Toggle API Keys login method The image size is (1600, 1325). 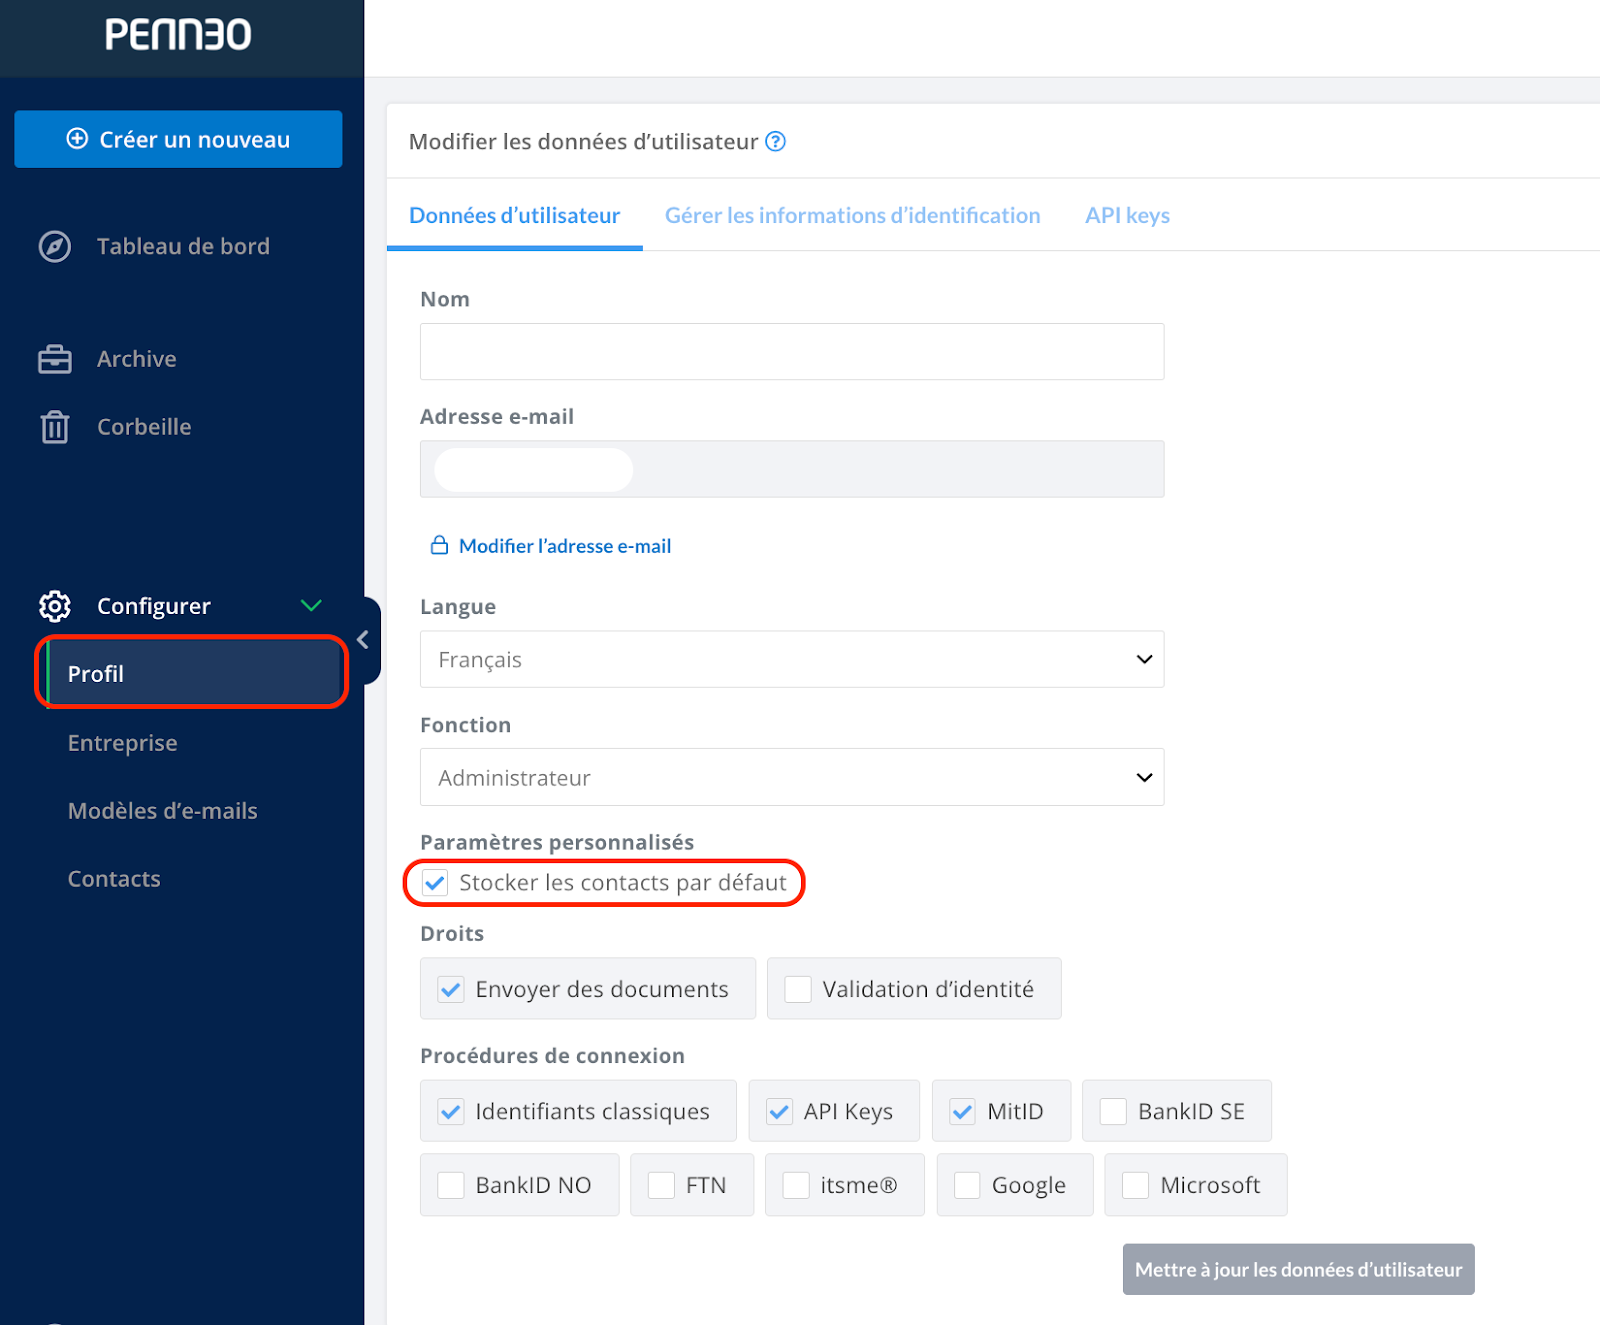click(x=779, y=1112)
